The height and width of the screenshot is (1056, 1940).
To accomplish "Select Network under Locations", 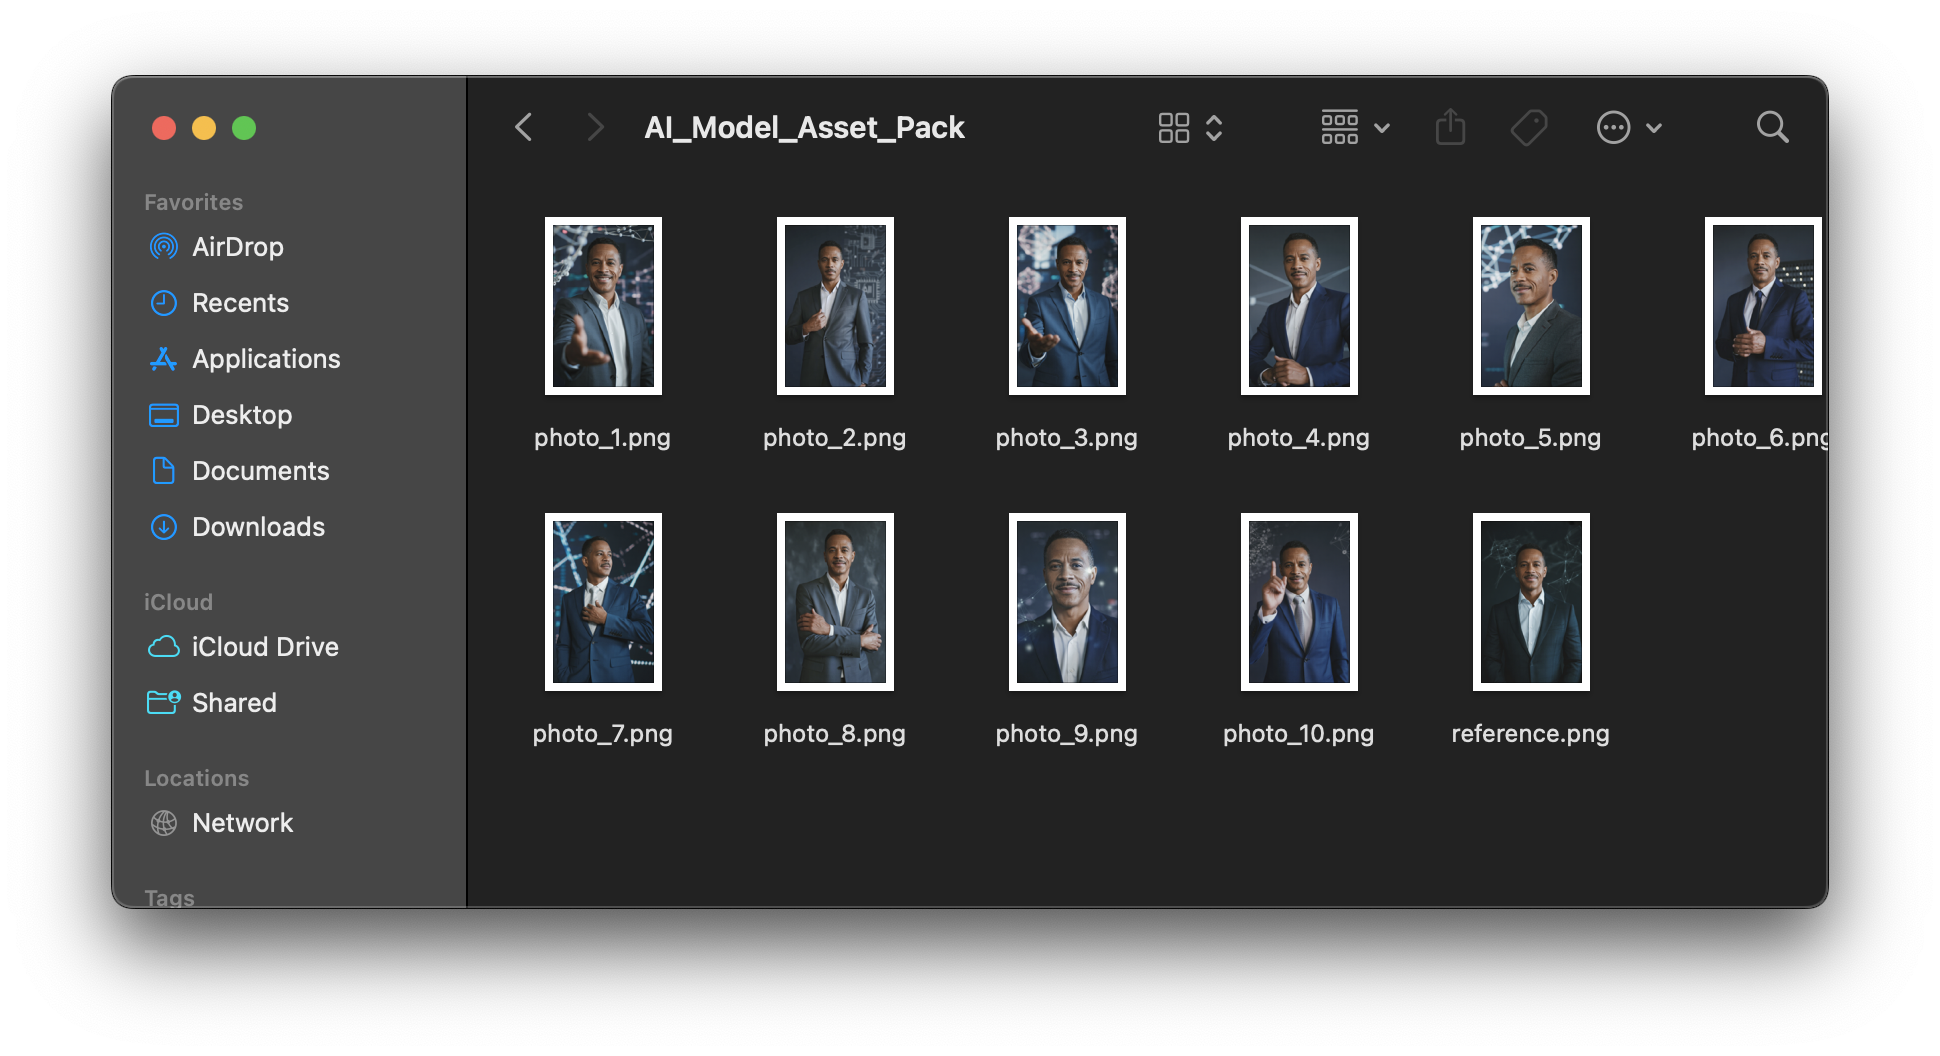I will coord(242,823).
